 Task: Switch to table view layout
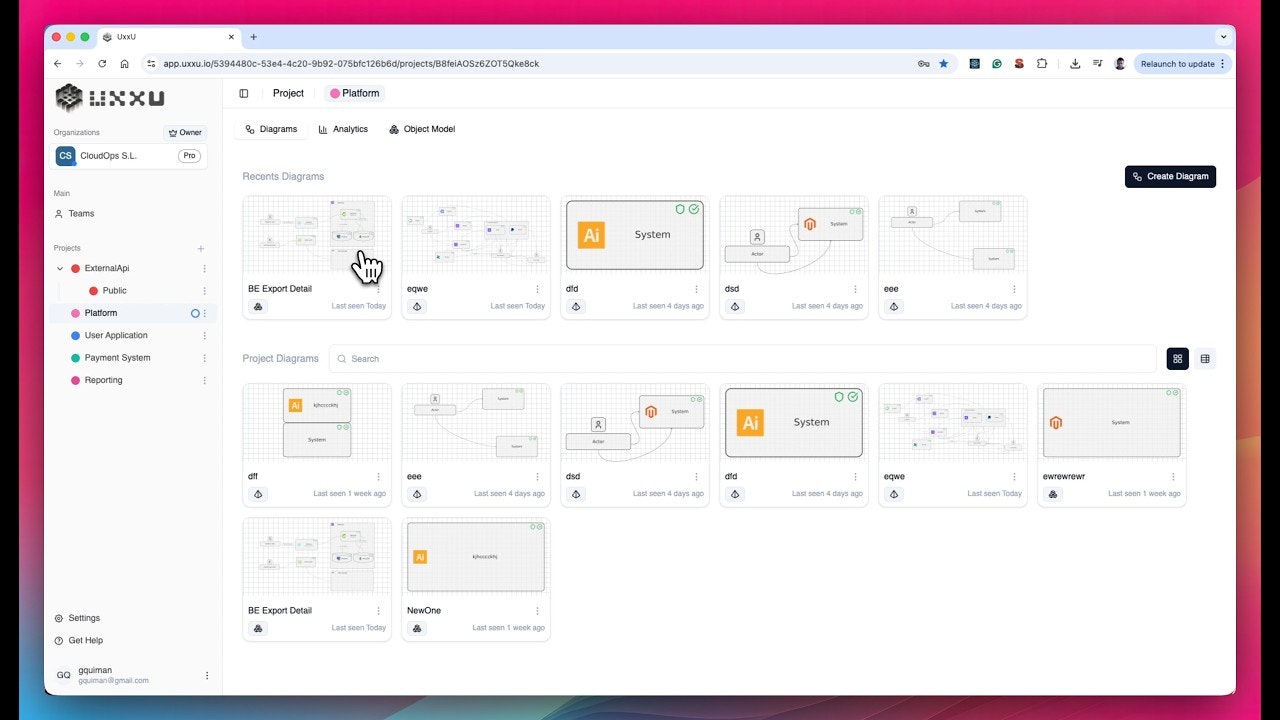click(x=1205, y=358)
